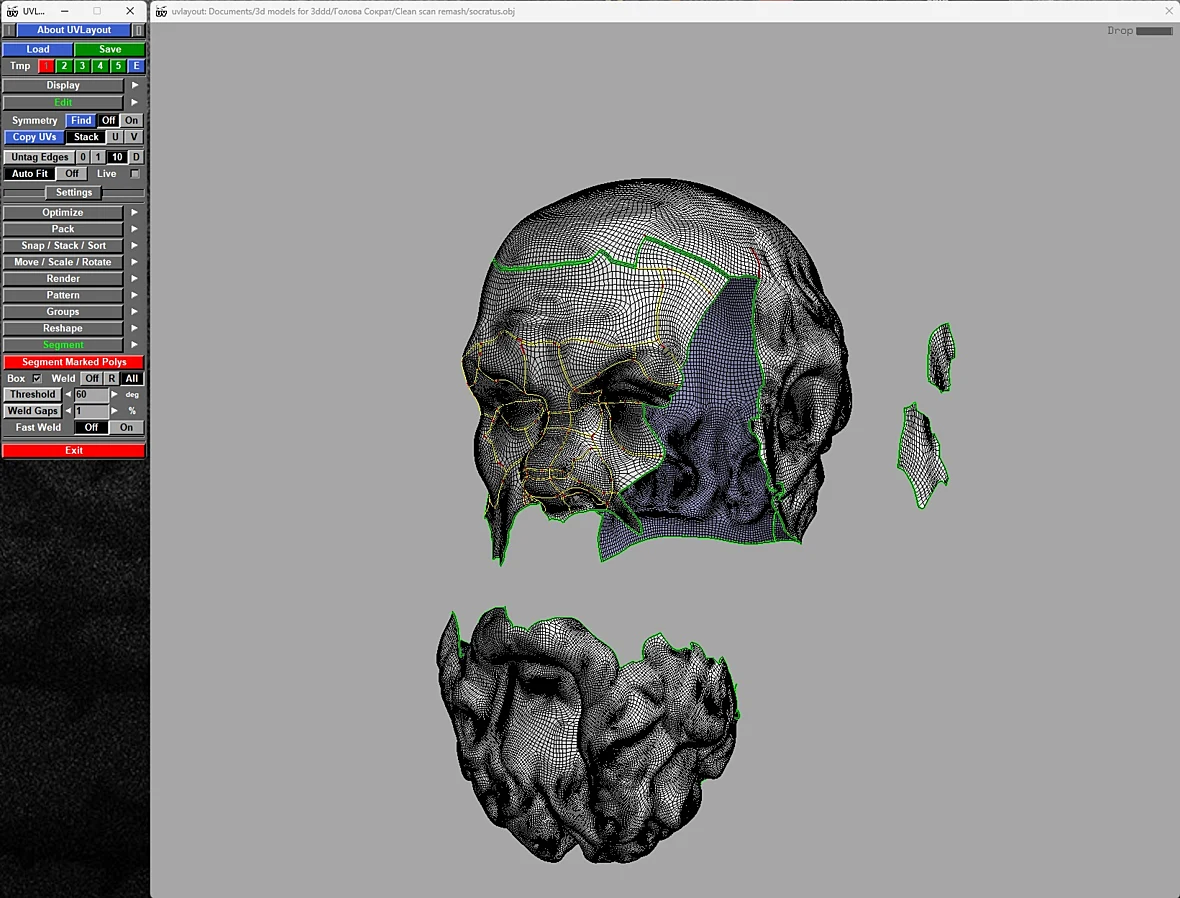This screenshot has height=898, width=1180.
Task: Expand the Display panel arrow
Action: pyautogui.click(x=135, y=86)
